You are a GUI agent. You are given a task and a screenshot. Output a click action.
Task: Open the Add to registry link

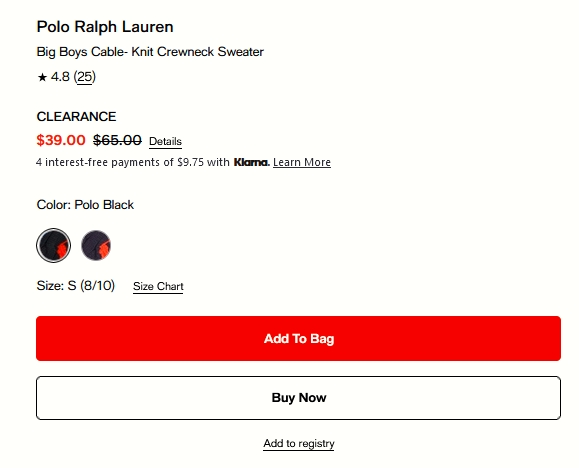click(299, 443)
